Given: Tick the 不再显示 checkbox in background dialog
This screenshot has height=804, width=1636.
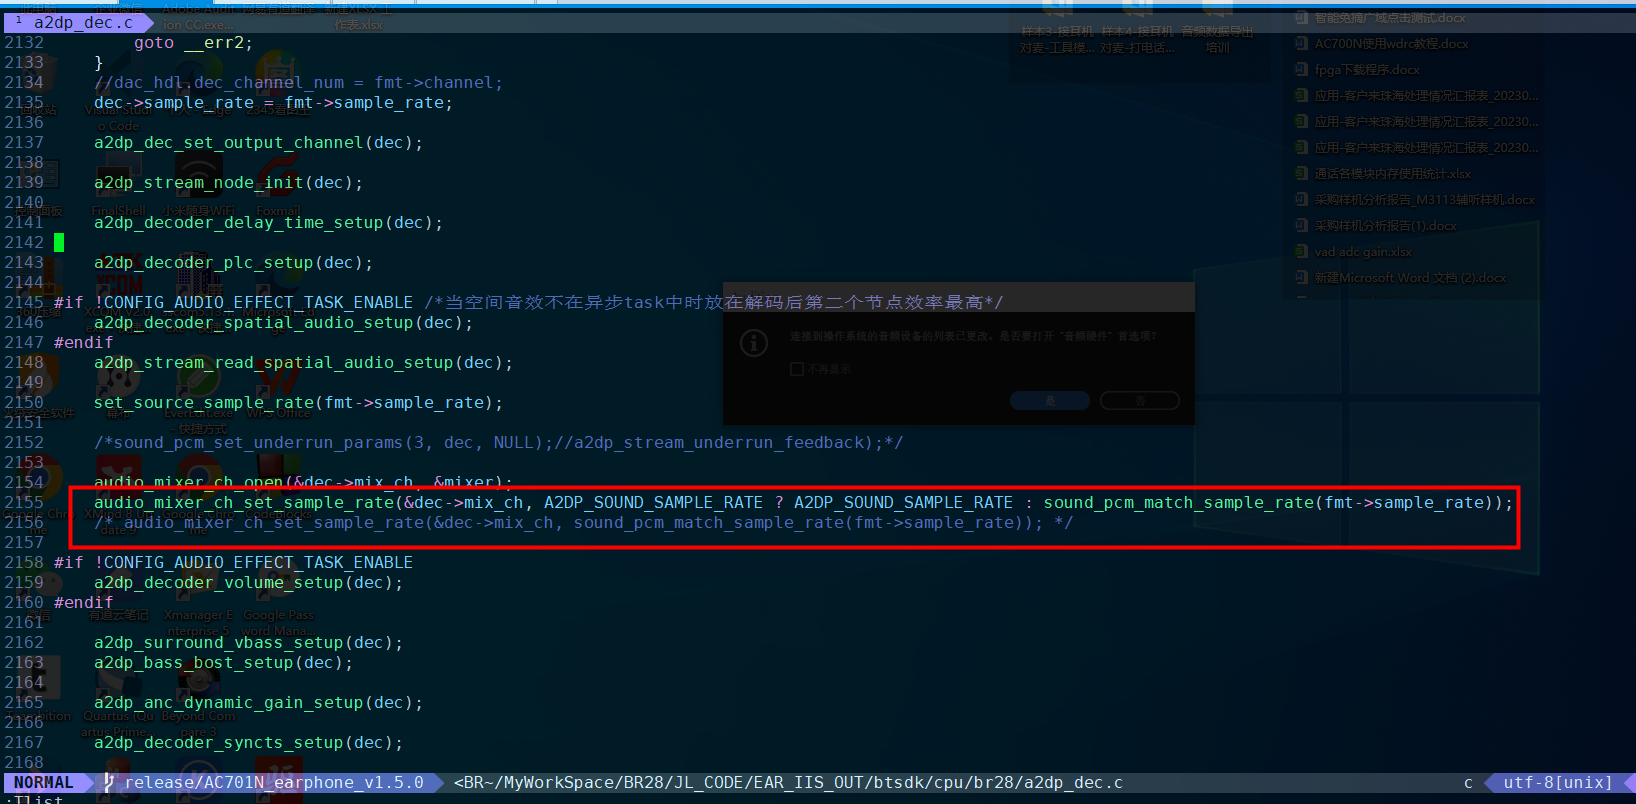Looking at the screenshot, I should (x=797, y=369).
